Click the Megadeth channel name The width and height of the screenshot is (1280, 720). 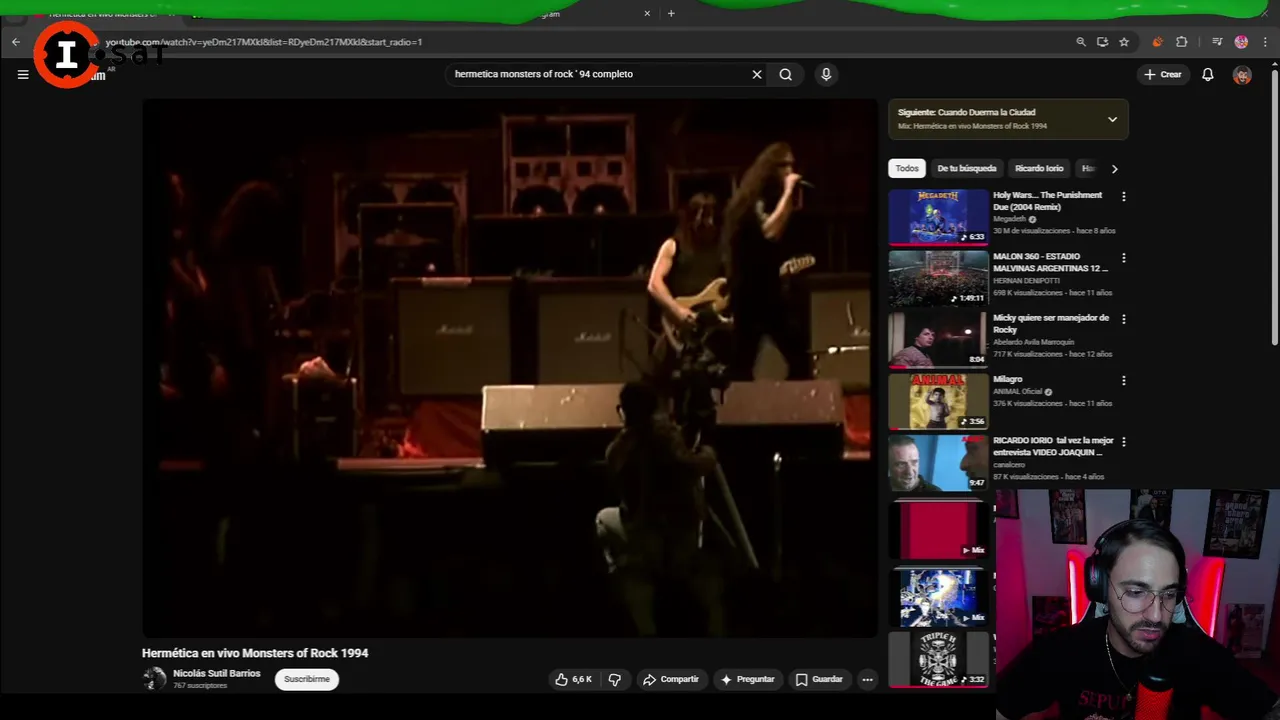[x=1010, y=219]
